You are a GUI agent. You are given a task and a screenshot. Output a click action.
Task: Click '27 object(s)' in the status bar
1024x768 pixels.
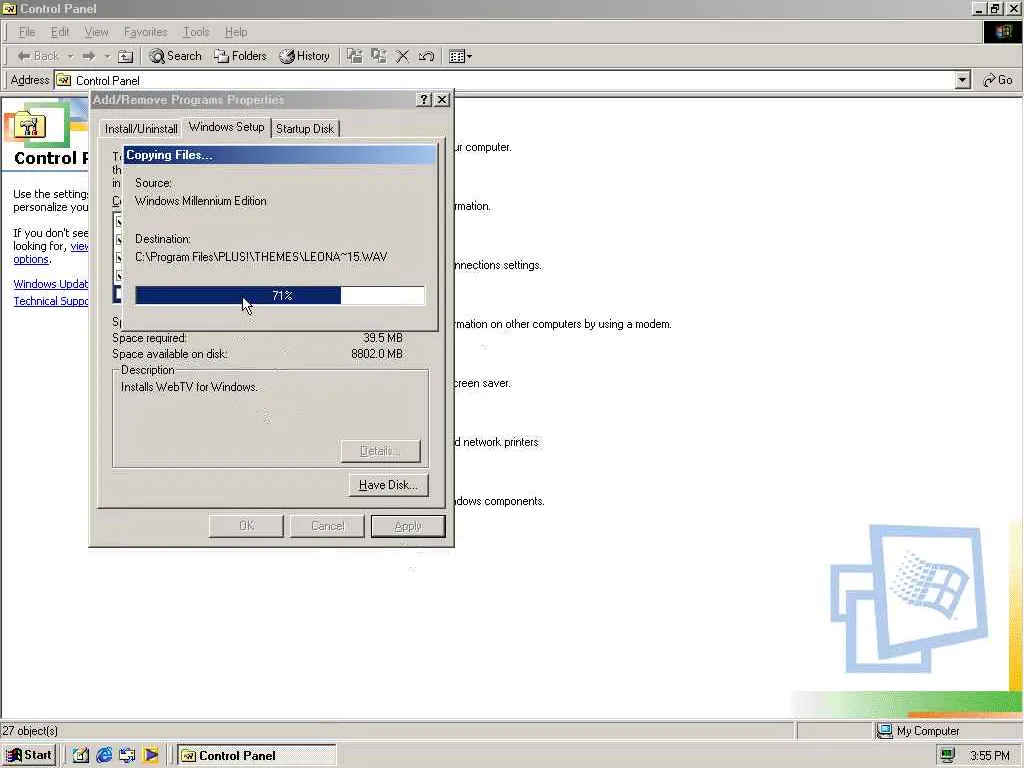click(30, 731)
